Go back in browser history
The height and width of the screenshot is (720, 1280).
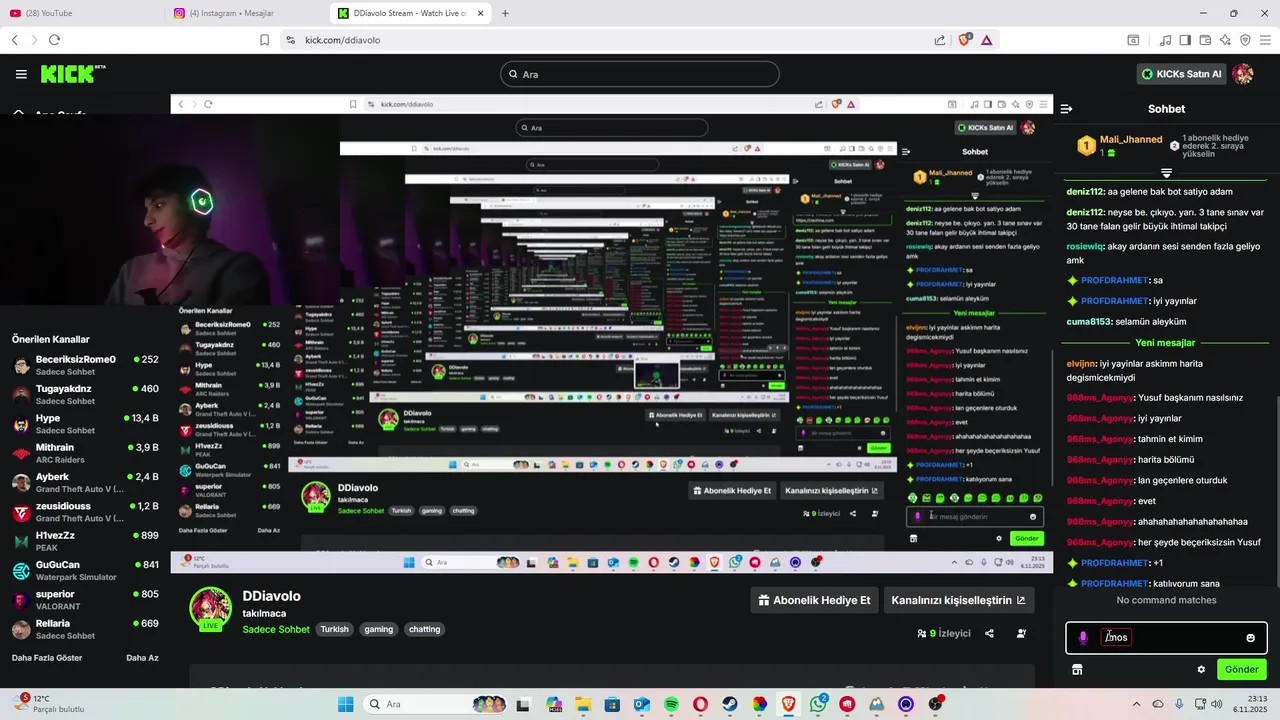15,40
